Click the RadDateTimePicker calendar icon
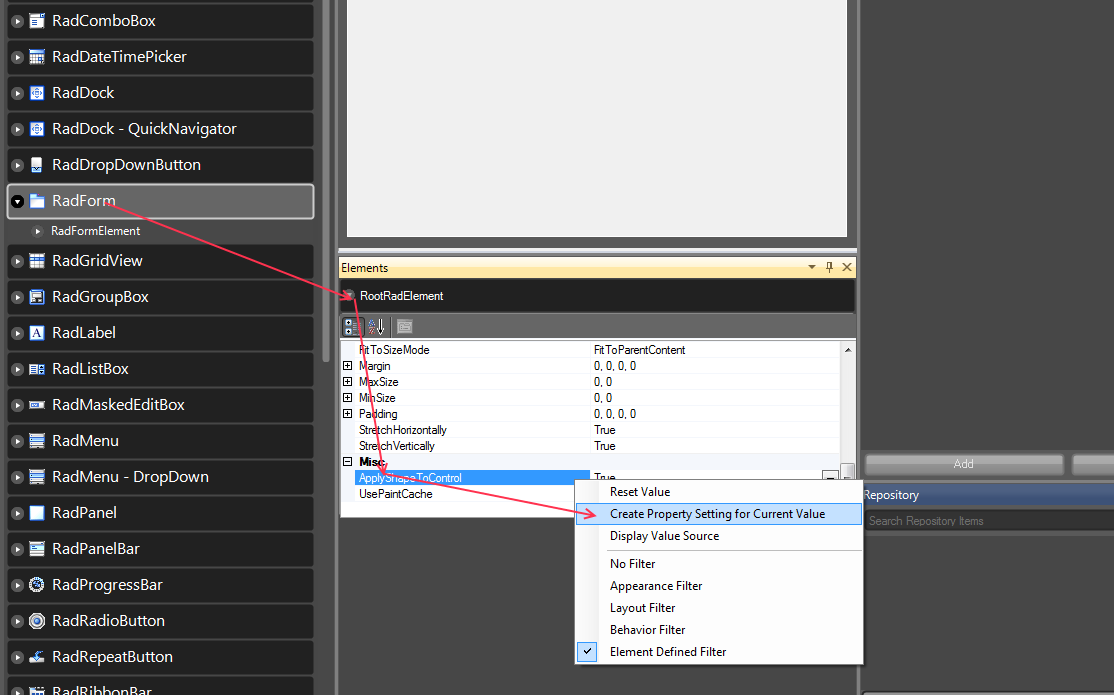Viewport: 1114px width, 695px height. point(37,57)
